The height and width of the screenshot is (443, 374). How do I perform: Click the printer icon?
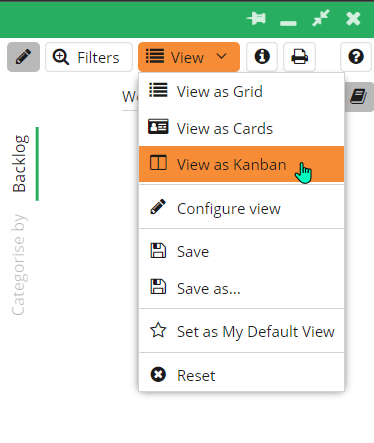click(x=299, y=57)
